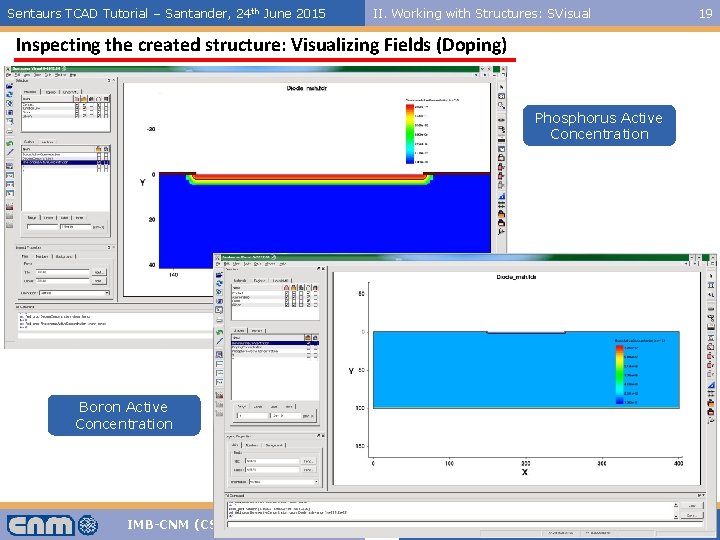720x540 pixels.
Task: Click Open file folder icon in Phosphorus window
Action: click(x=10, y=86)
